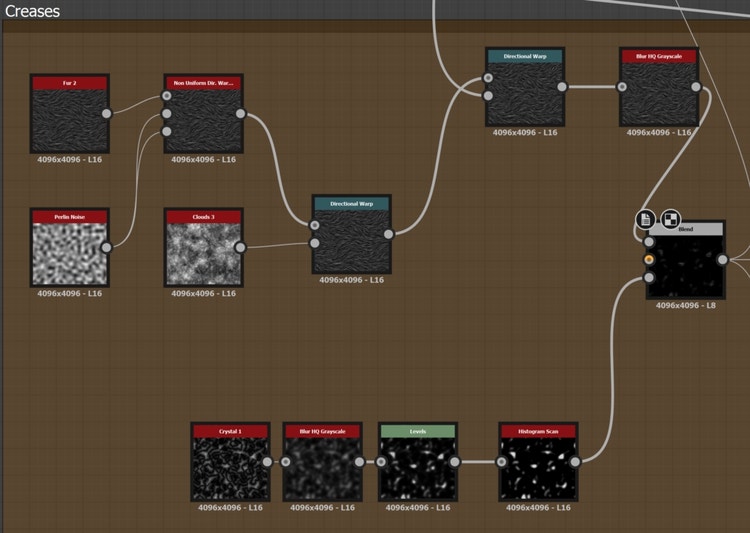Click the 4096x4096 - L16 label under Histogram Scan
750x533 pixels.
coord(539,508)
